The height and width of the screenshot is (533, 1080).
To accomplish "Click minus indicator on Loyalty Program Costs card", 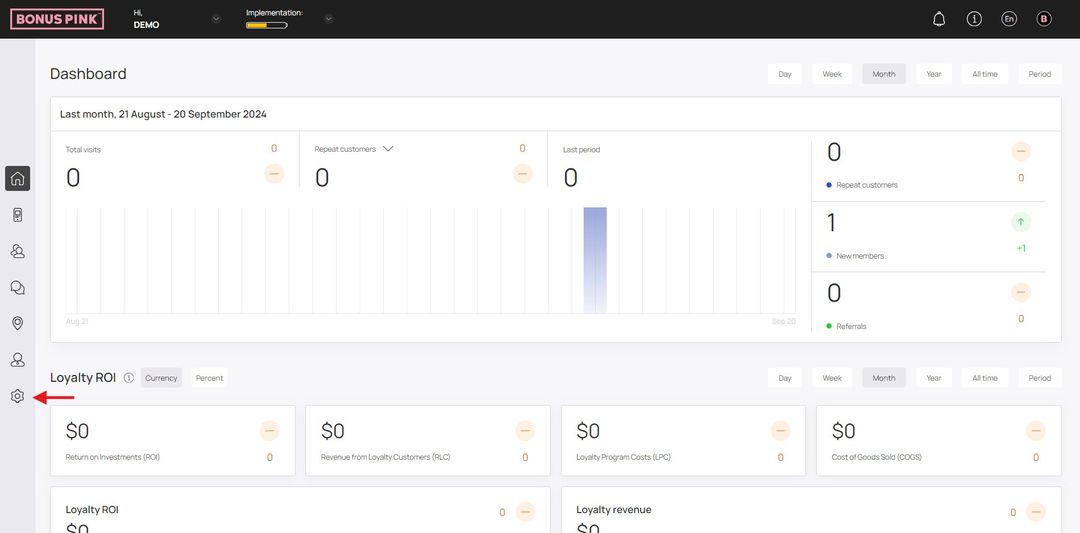I will (780, 431).
